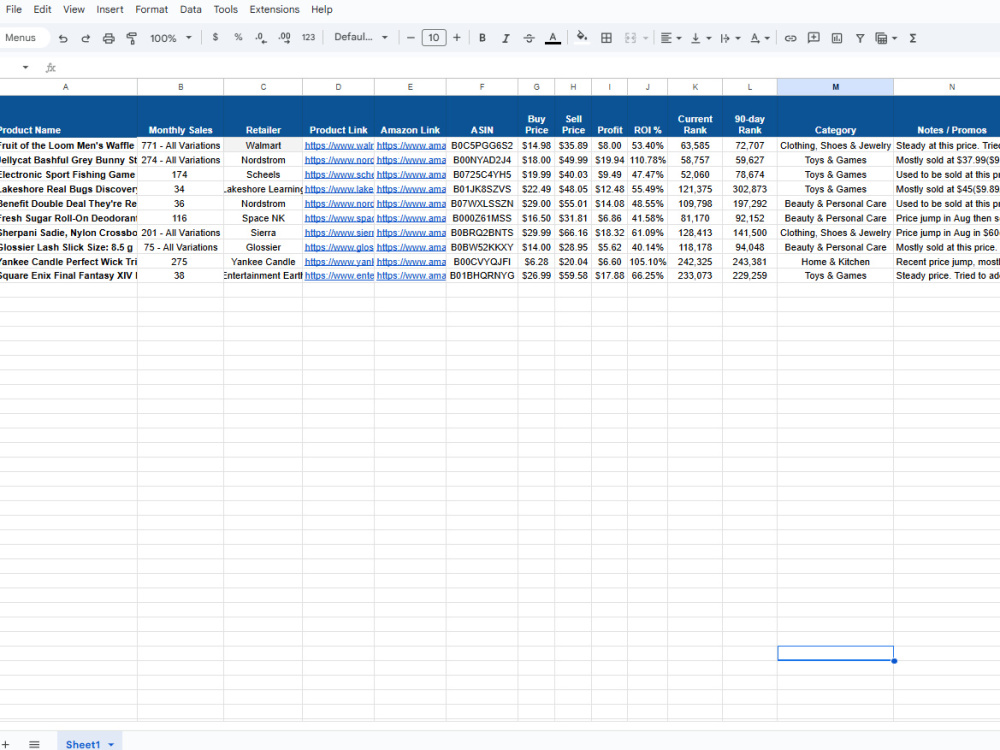Open the Edit menu

click(43, 10)
